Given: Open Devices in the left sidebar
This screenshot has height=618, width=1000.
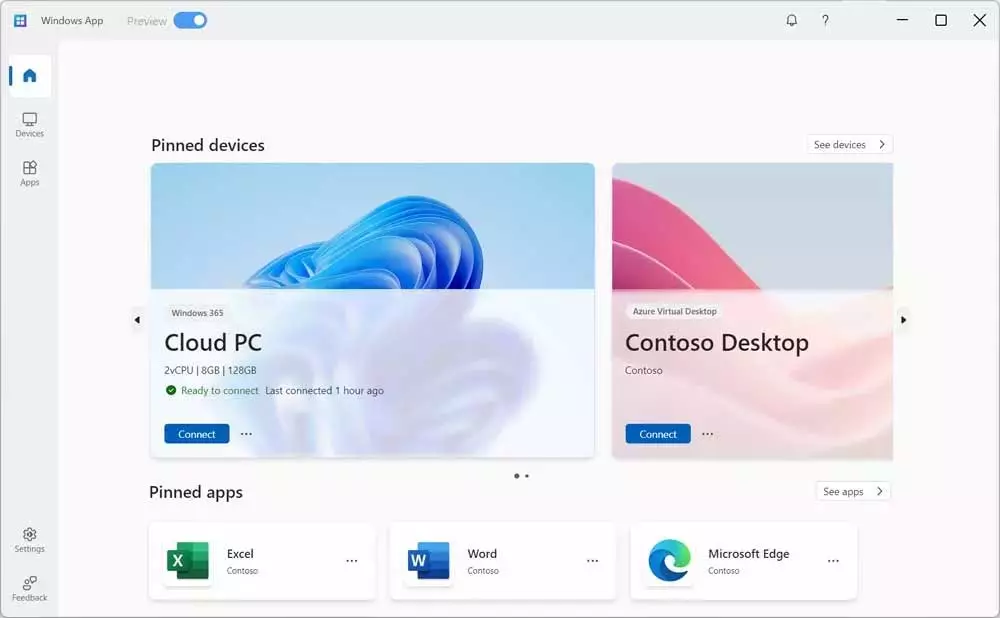Looking at the screenshot, I should point(30,125).
